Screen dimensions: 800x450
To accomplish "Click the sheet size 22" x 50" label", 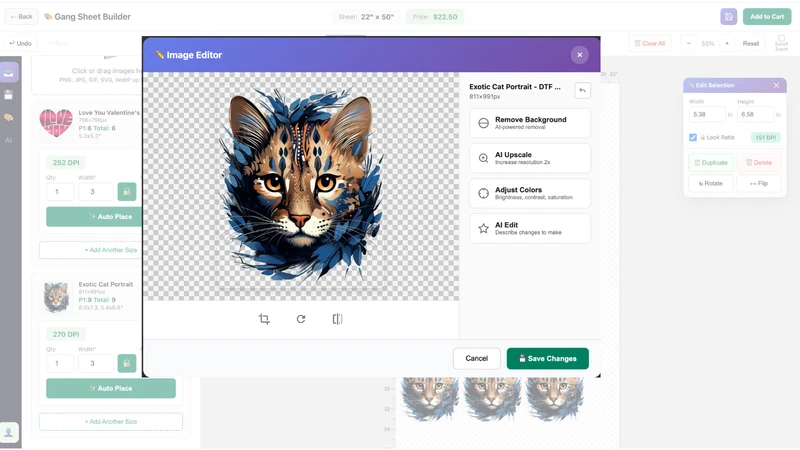I will tap(366, 17).
